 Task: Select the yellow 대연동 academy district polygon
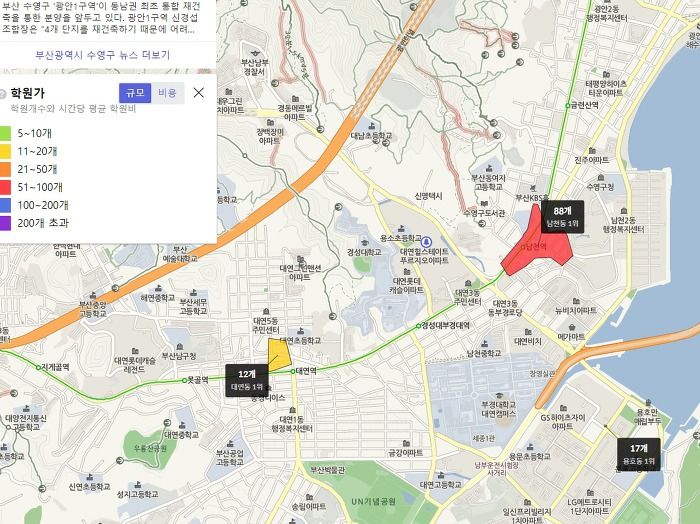tap(279, 355)
